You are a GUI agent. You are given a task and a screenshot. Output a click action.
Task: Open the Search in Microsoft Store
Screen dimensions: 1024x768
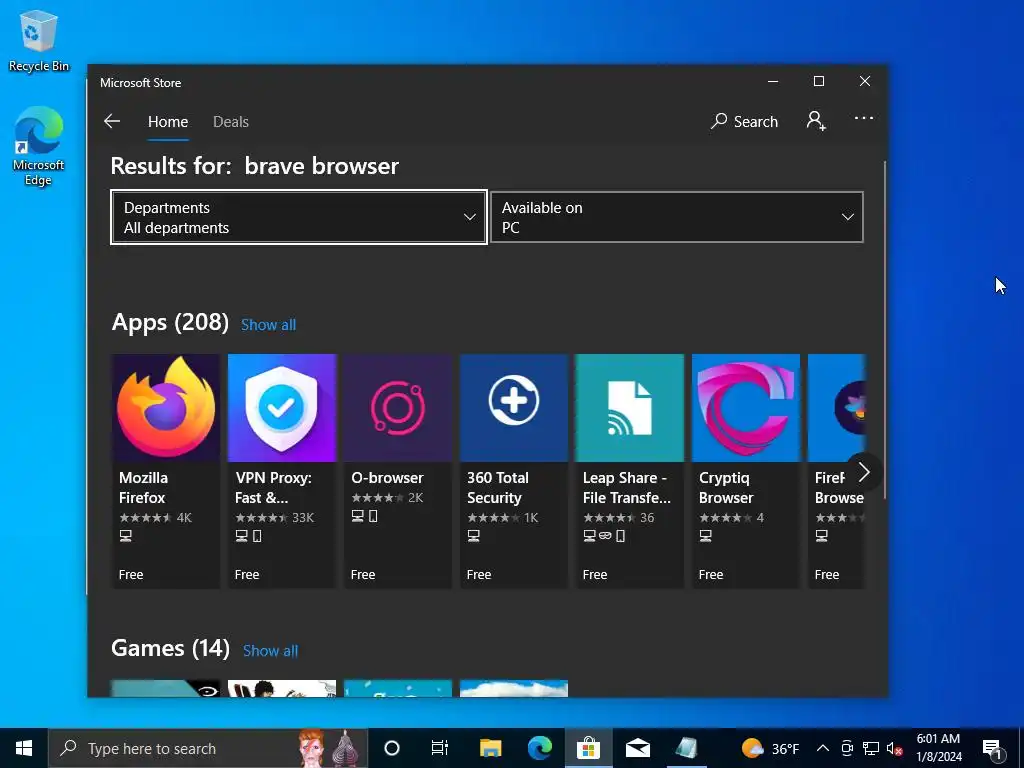point(744,121)
